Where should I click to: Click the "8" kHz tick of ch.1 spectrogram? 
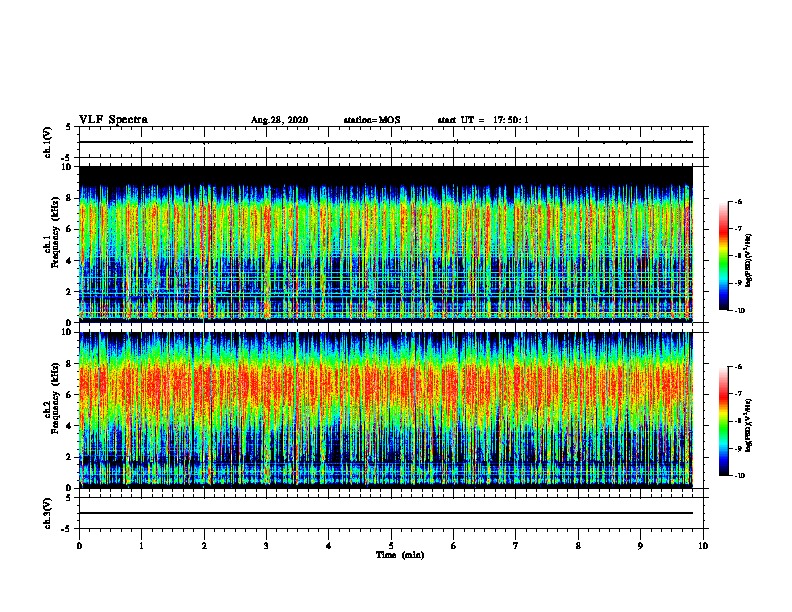[69, 198]
